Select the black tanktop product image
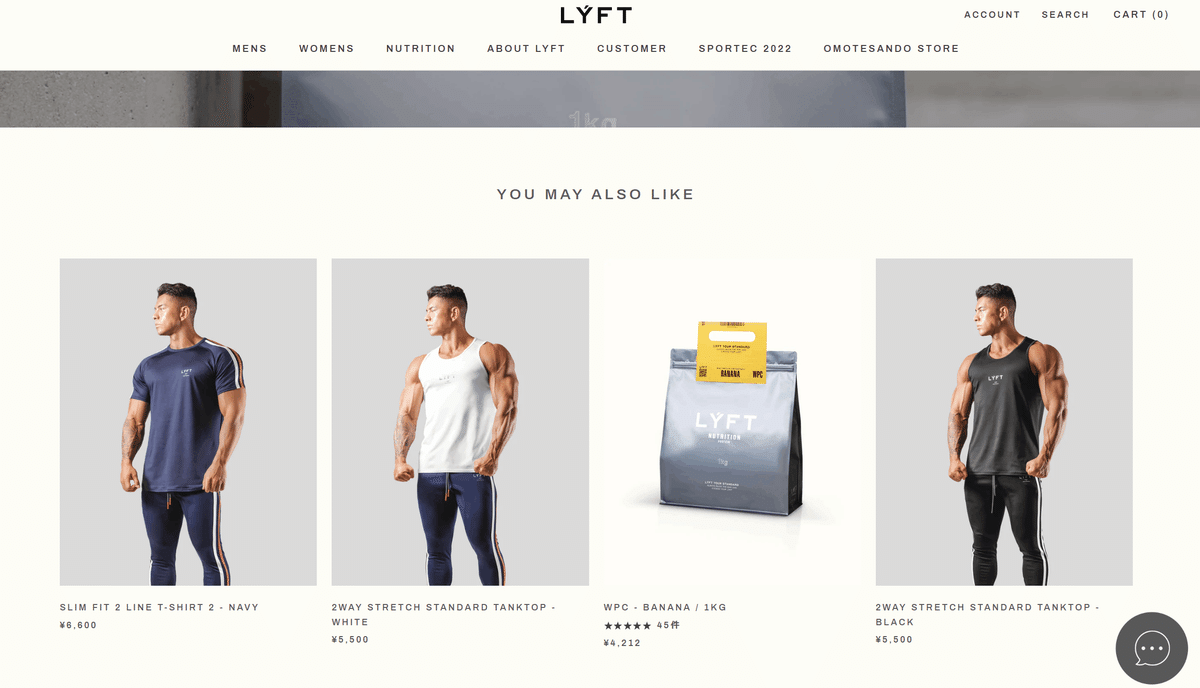1200x688 pixels. tap(1004, 422)
